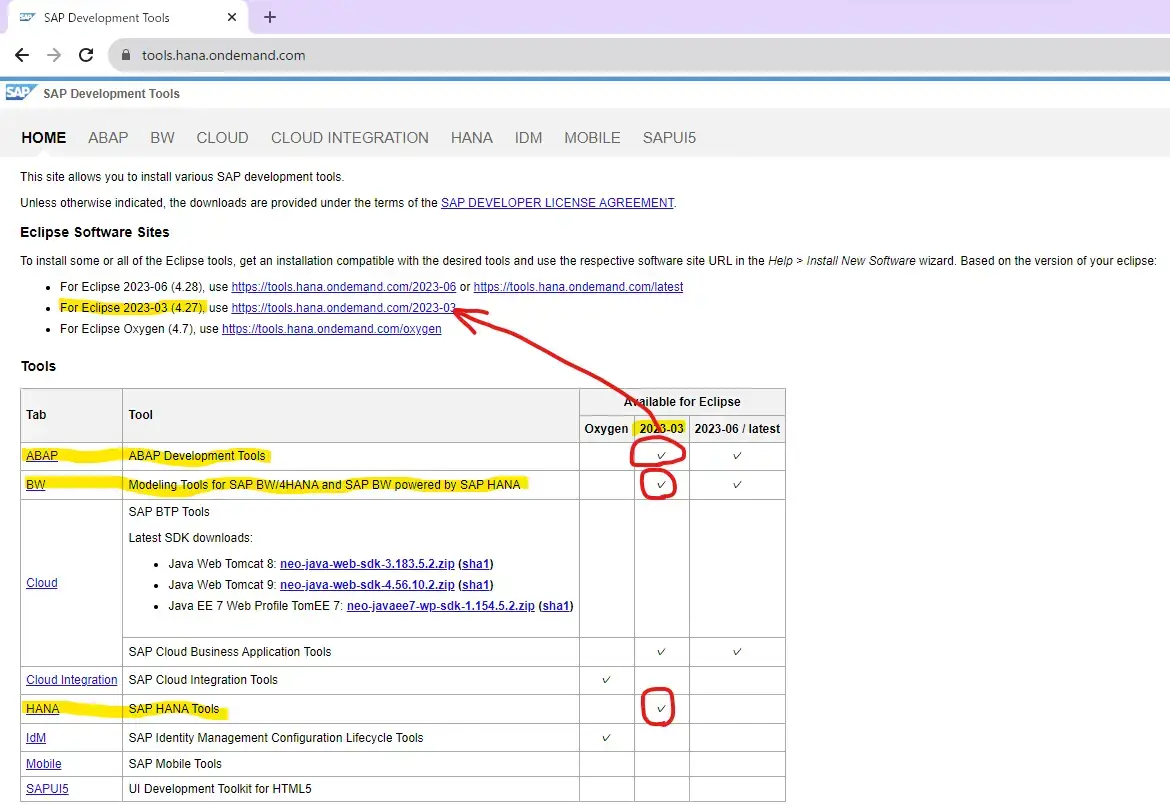Click the BW link in the Tools table
This screenshot has width=1170, height=809.
[x=36, y=484]
